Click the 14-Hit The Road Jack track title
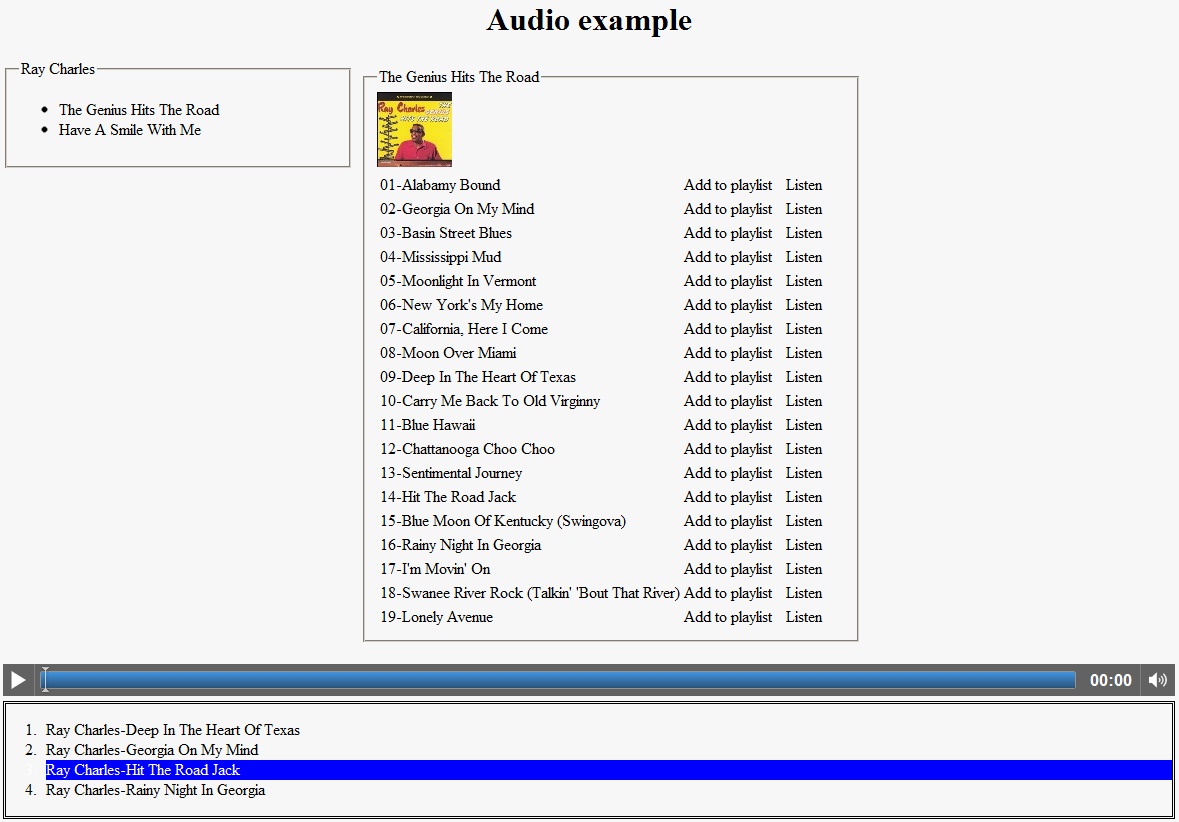This screenshot has height=822, width=1179. (448, 498)
